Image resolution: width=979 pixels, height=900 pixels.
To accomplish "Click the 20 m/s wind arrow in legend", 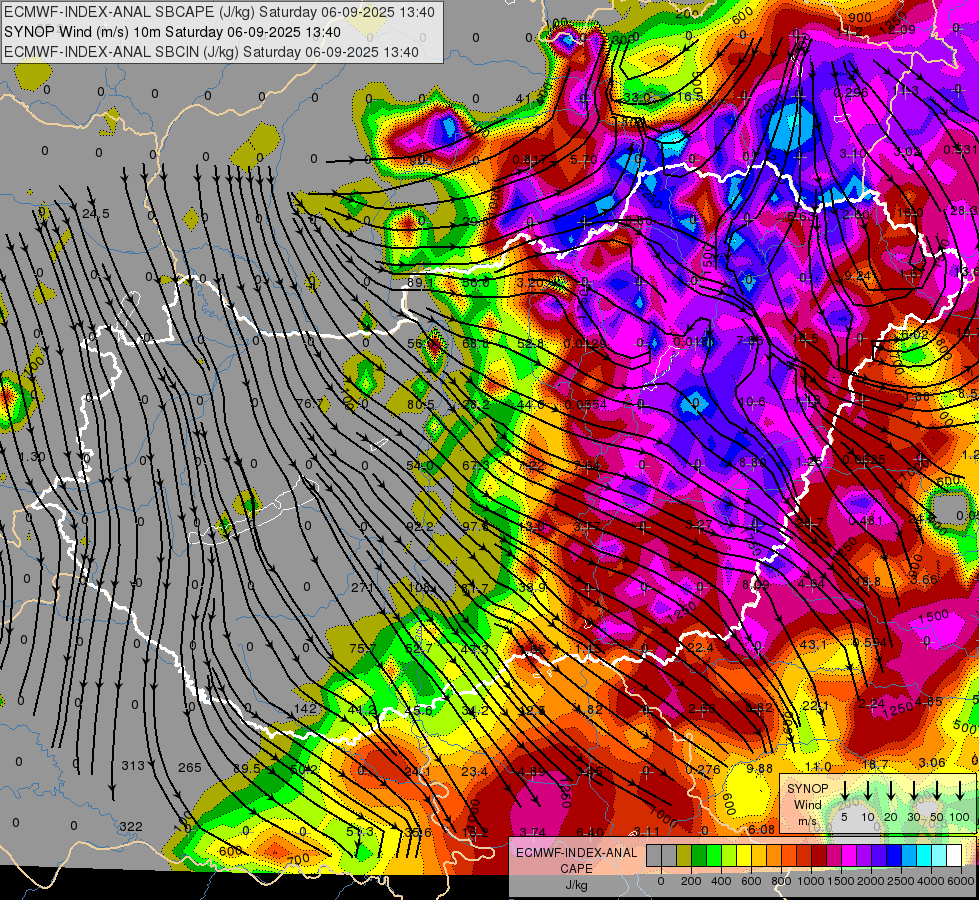I will tap(890, 791).
